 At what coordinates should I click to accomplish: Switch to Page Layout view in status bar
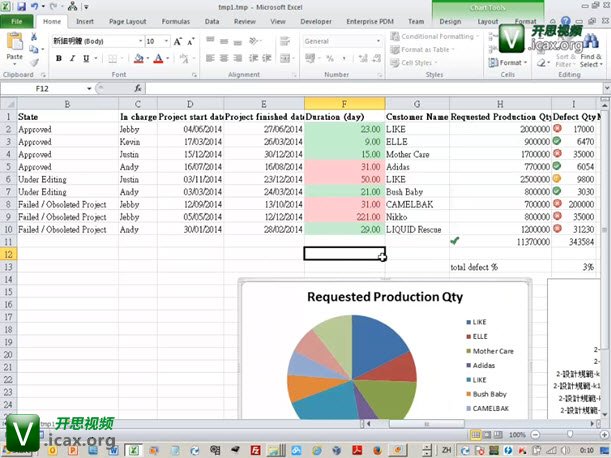coord(487,434)
